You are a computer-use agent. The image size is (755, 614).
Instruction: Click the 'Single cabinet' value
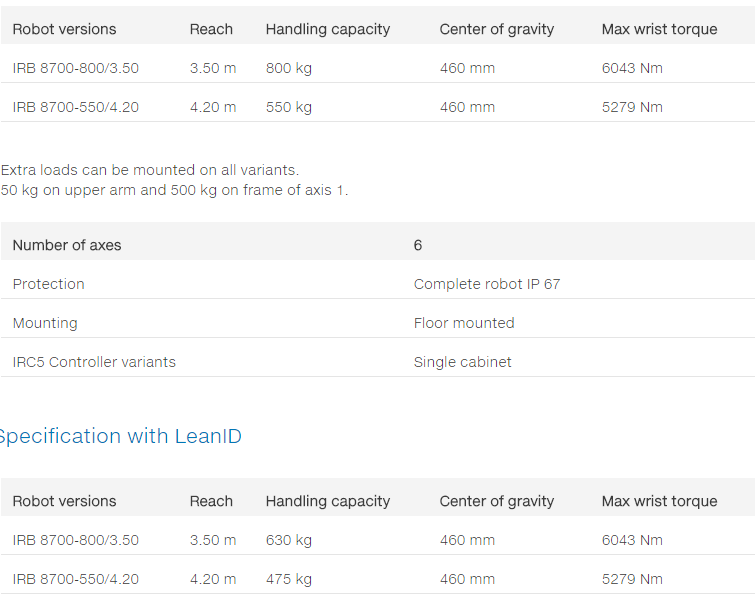point(462,362)
